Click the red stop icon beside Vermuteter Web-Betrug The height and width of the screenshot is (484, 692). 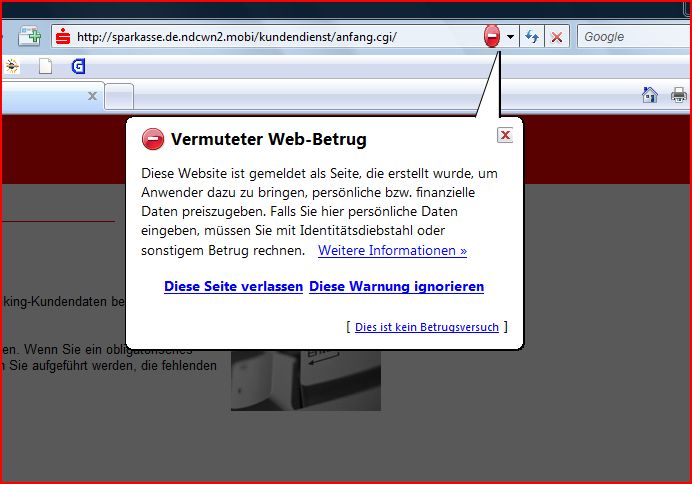(x=153, y=139)
